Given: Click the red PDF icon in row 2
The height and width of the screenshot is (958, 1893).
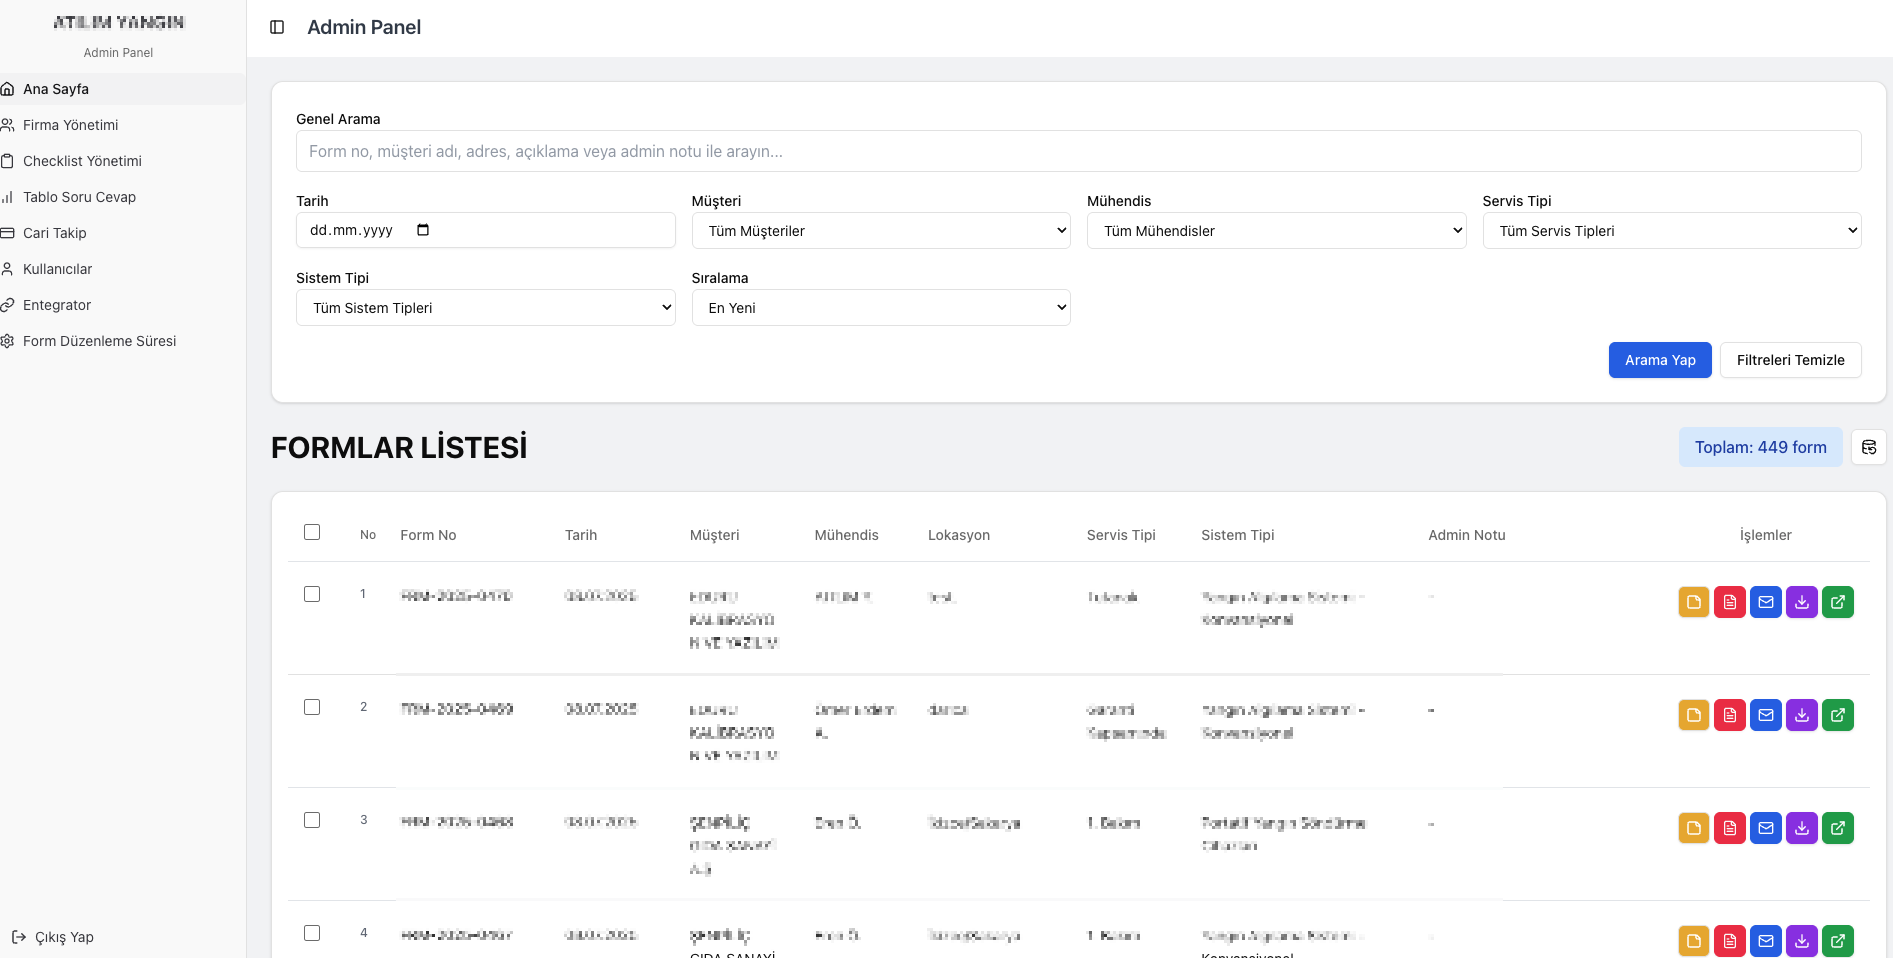Looking at the screenshot, I should 1729,715.
